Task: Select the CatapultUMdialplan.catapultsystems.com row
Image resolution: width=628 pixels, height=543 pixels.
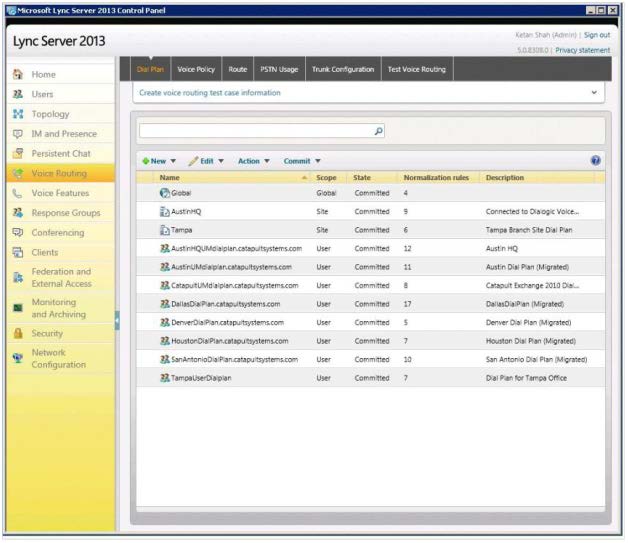Action: [x=370, y=285]
